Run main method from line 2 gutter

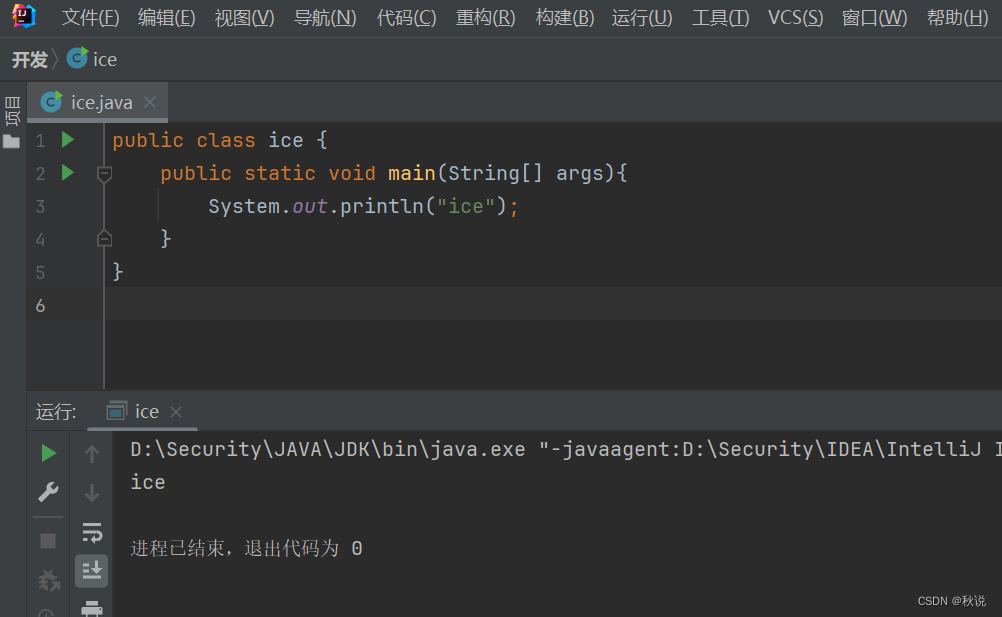[68, 172]
